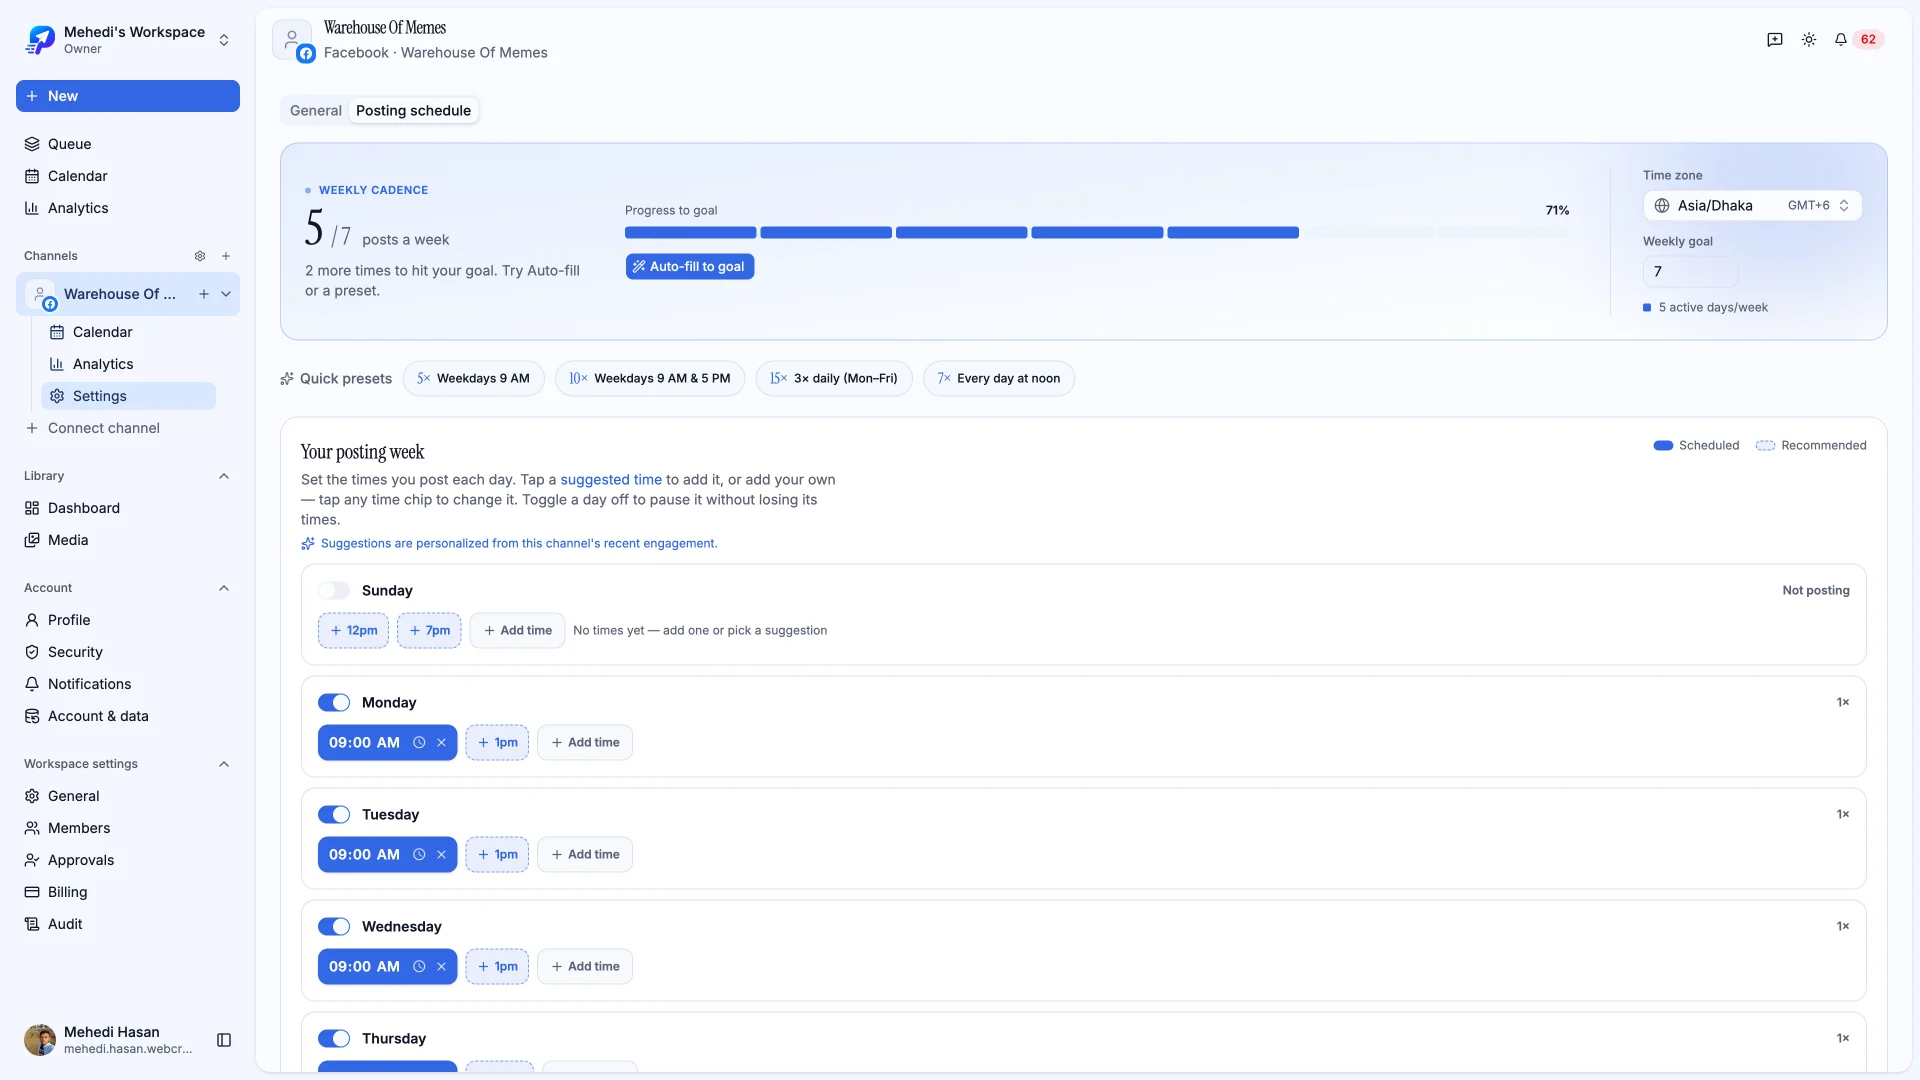Click the clock icon on Tuesday's 09:00 AM chip

click(419, 855)
